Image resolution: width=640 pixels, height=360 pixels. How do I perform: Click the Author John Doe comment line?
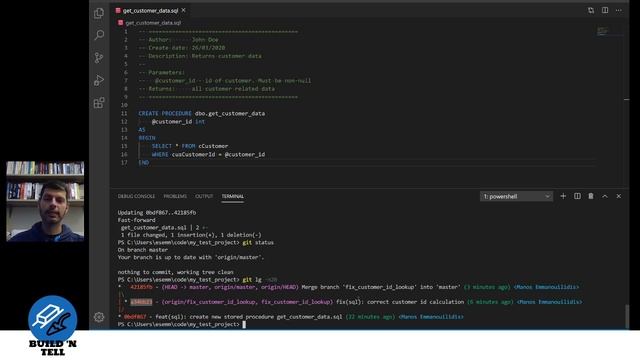178,40
